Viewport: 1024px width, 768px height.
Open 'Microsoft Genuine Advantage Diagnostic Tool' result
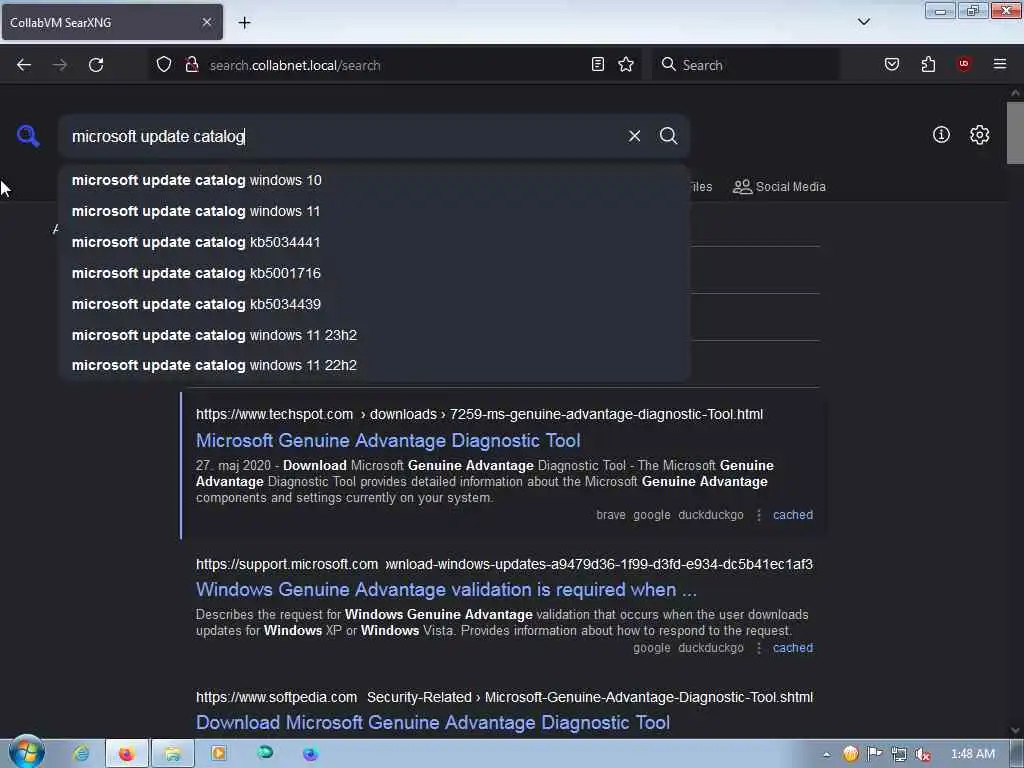(388, 441)
